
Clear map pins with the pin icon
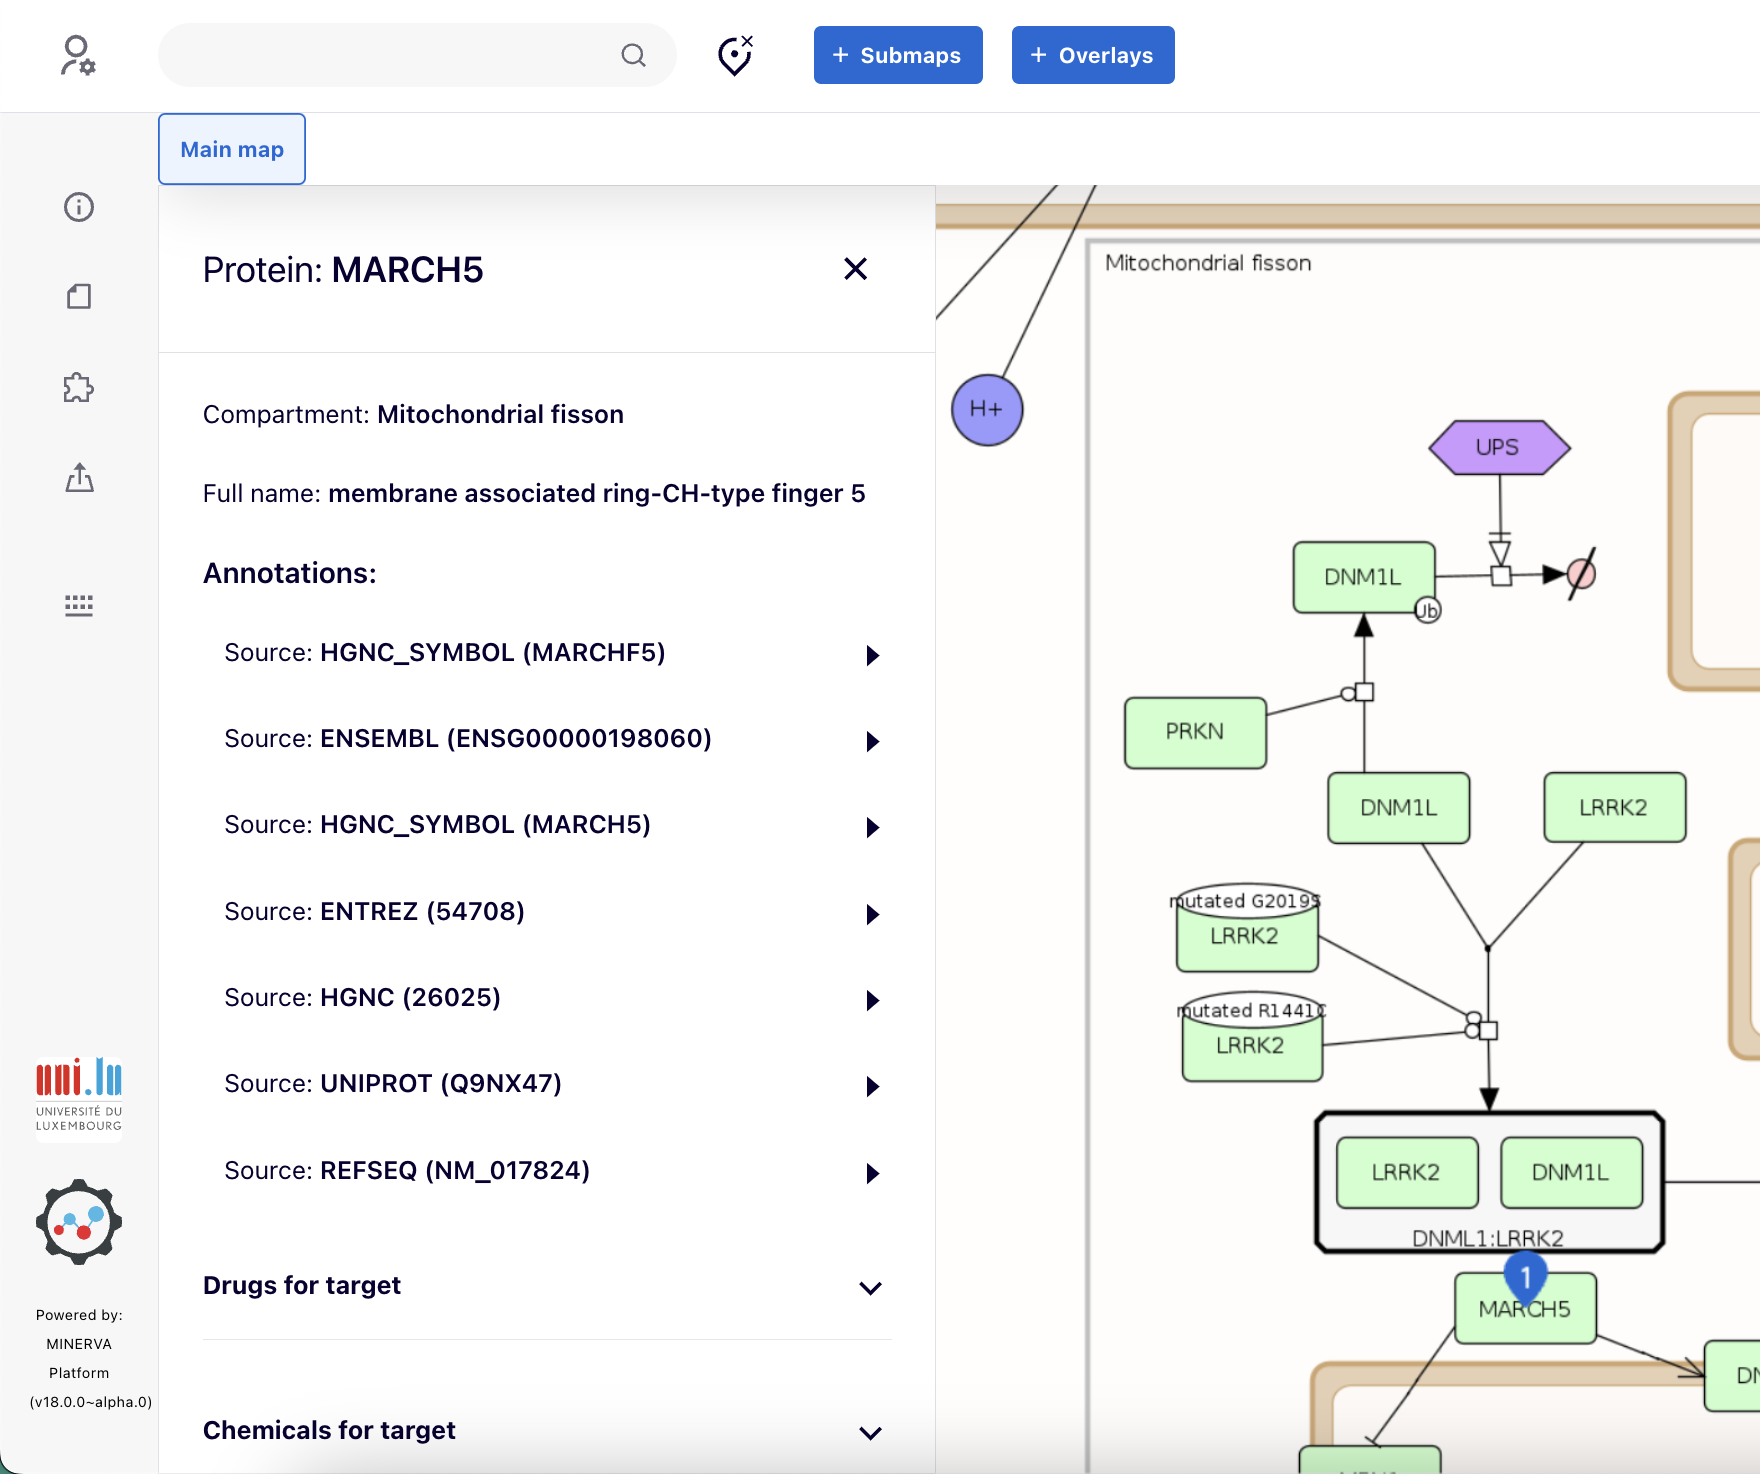pos(735,55)
